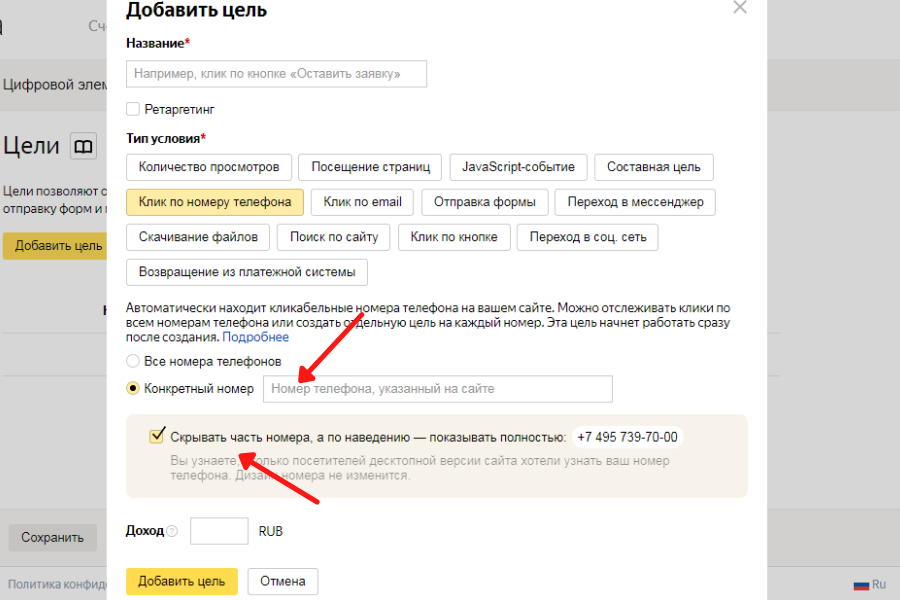Close the Добавить цель dialog
The height and width of the screenshot is (600, 900).
tap(740, 8)
